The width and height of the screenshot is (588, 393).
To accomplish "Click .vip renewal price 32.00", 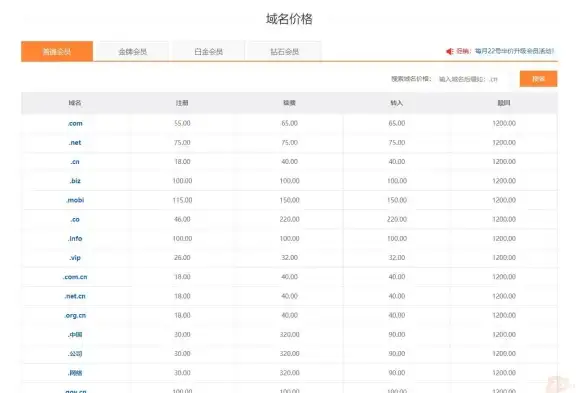I will 290,258.
